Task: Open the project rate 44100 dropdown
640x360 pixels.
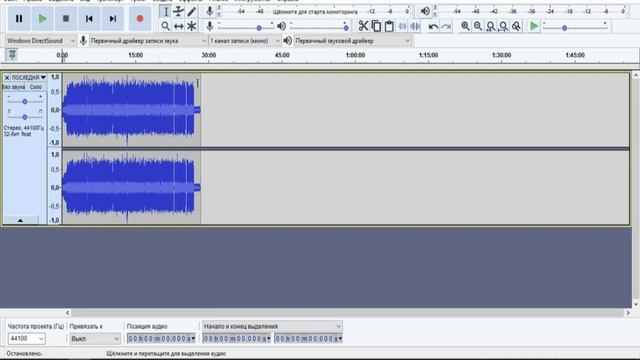Action: 26,338
